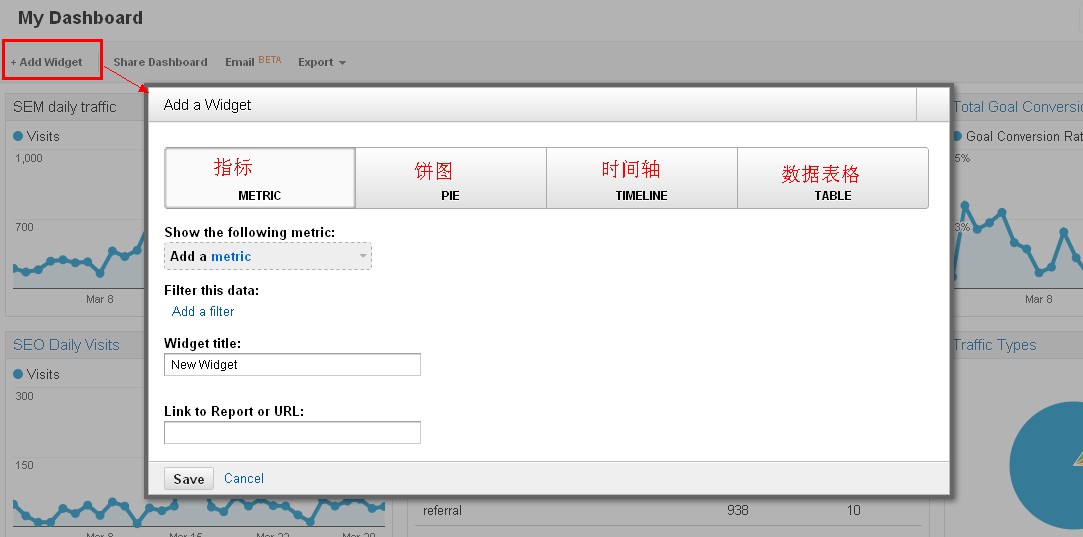Open the Traffic Types widget title

tap(995, 345)
